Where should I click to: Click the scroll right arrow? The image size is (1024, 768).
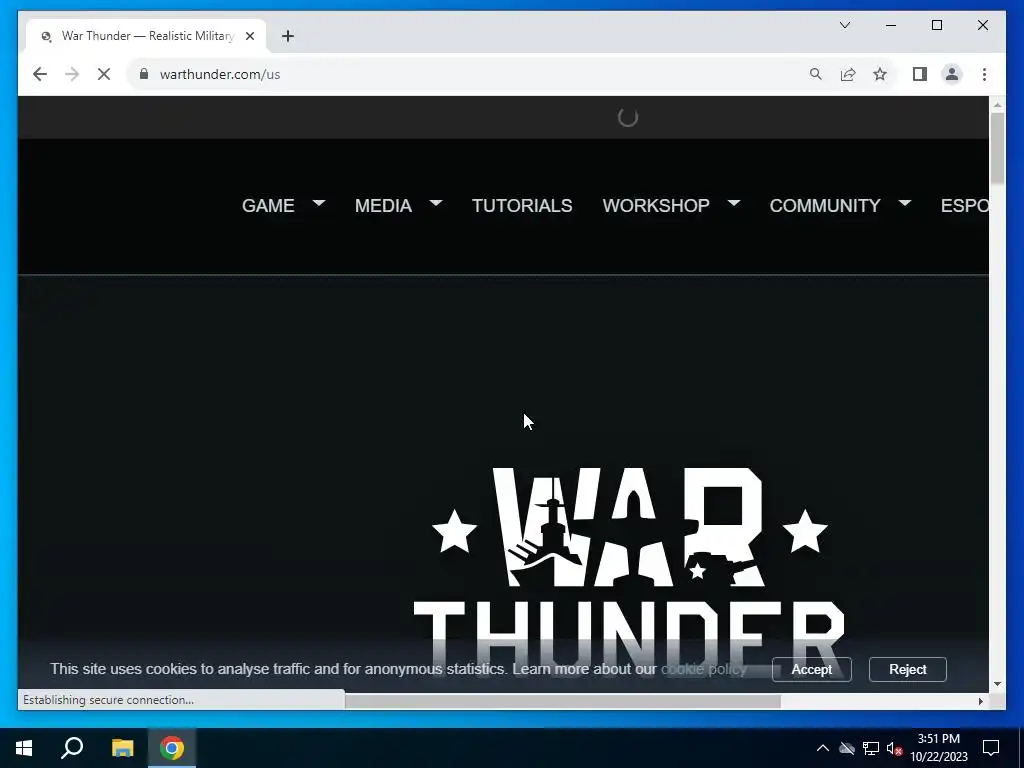[x=981, y=701]
